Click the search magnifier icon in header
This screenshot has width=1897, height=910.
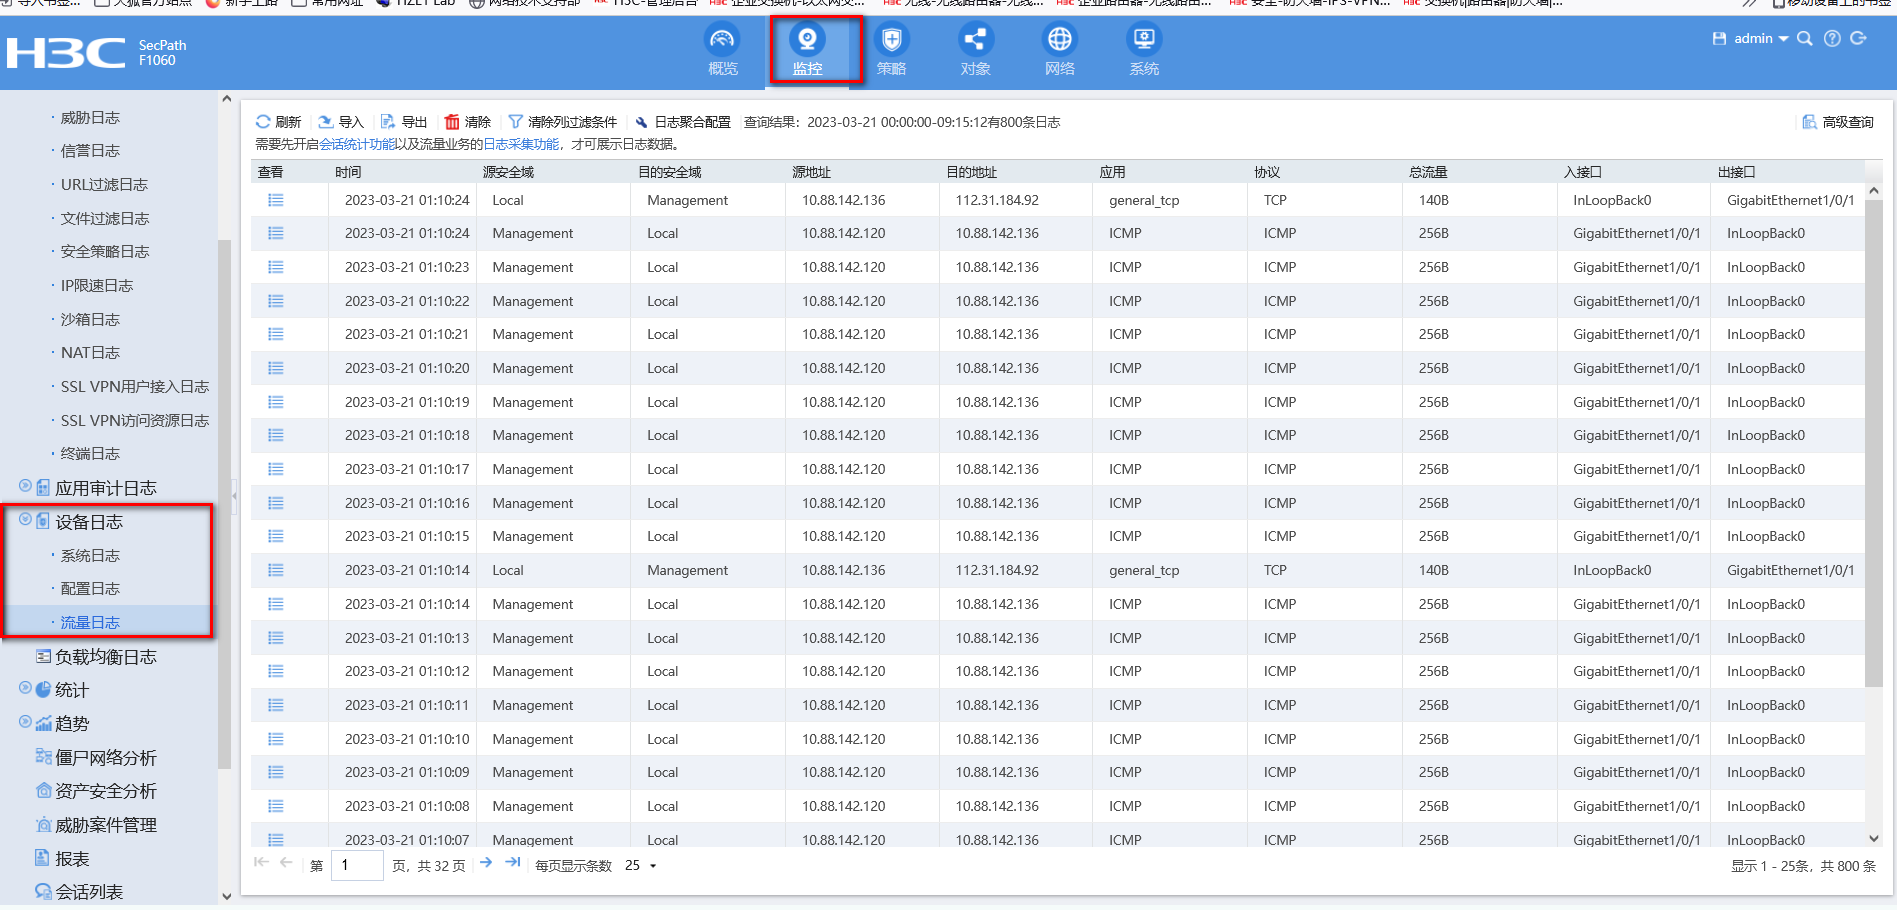pos(1805,39)
